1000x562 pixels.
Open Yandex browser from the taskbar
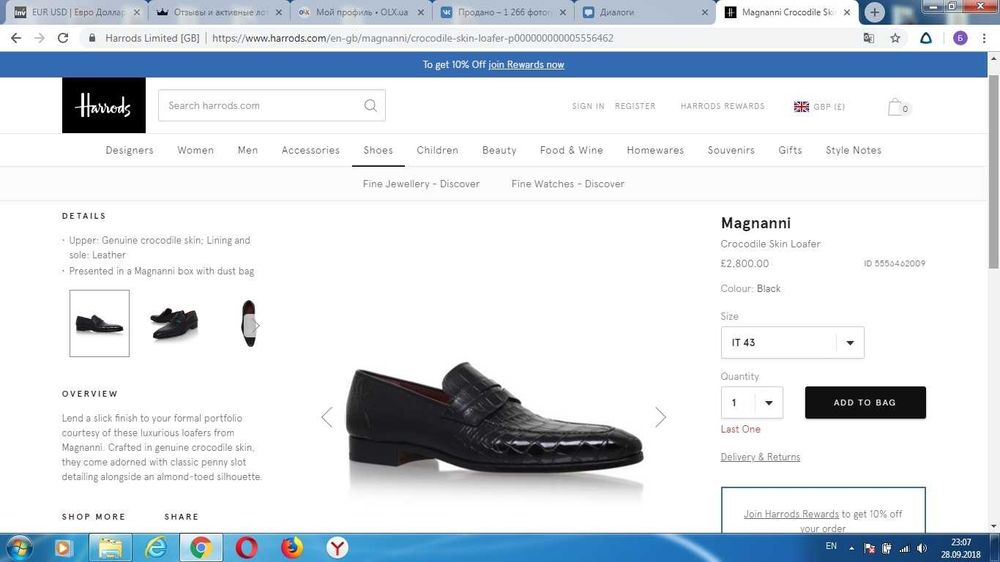[337, 548]
